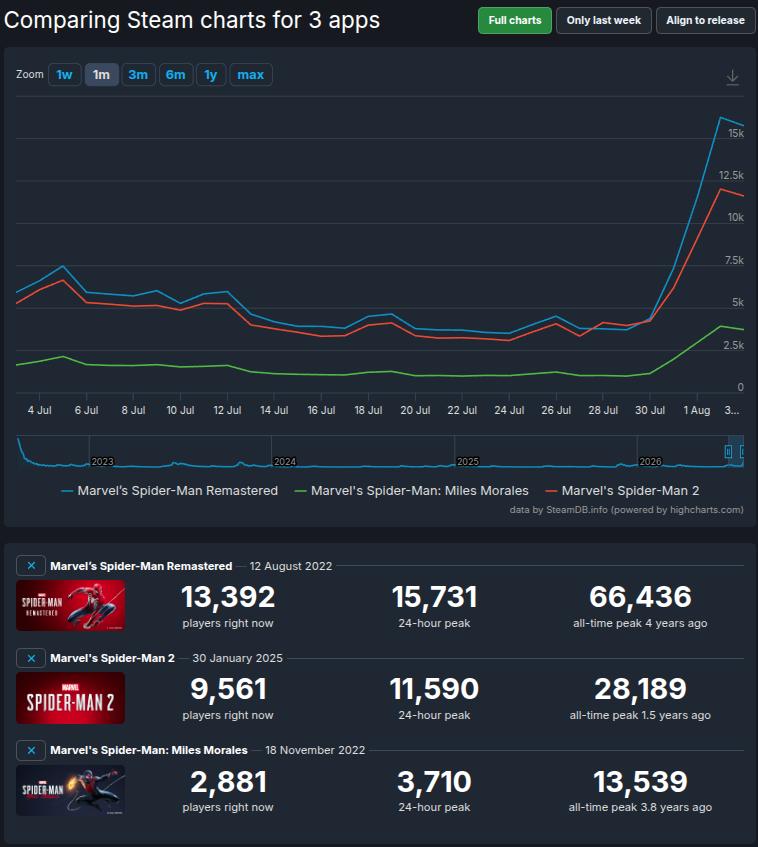Open Marvel's Spider-Man: Miles Morales title link
Screen dimensions: 758x847
click(149, 750)
